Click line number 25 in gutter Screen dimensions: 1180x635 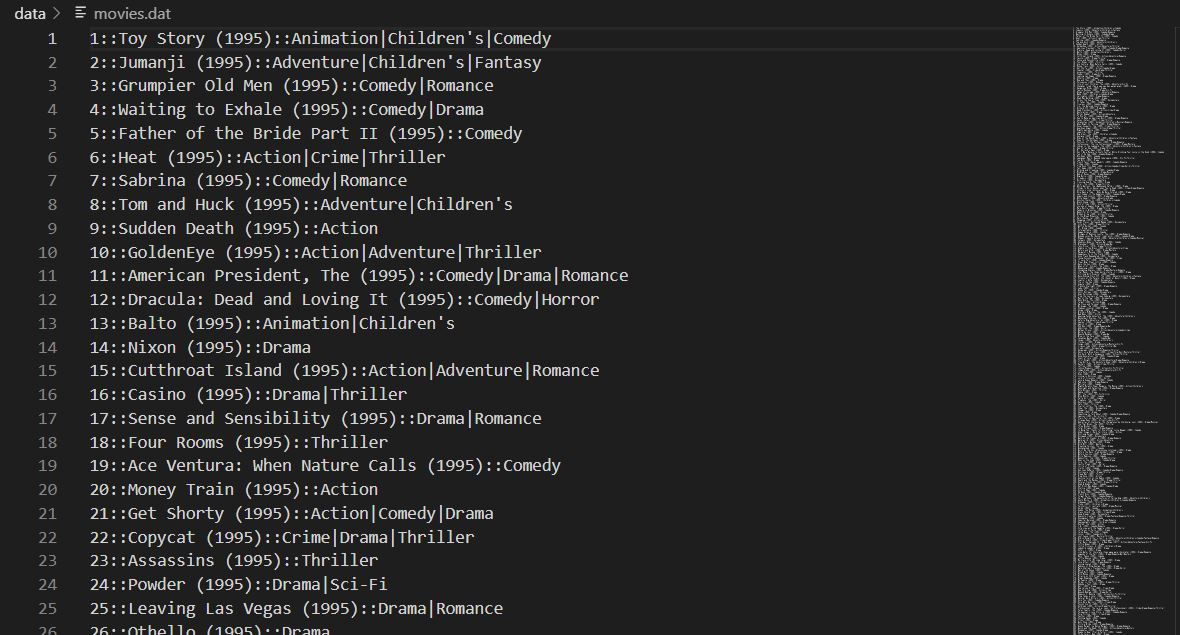pos(47,608)
